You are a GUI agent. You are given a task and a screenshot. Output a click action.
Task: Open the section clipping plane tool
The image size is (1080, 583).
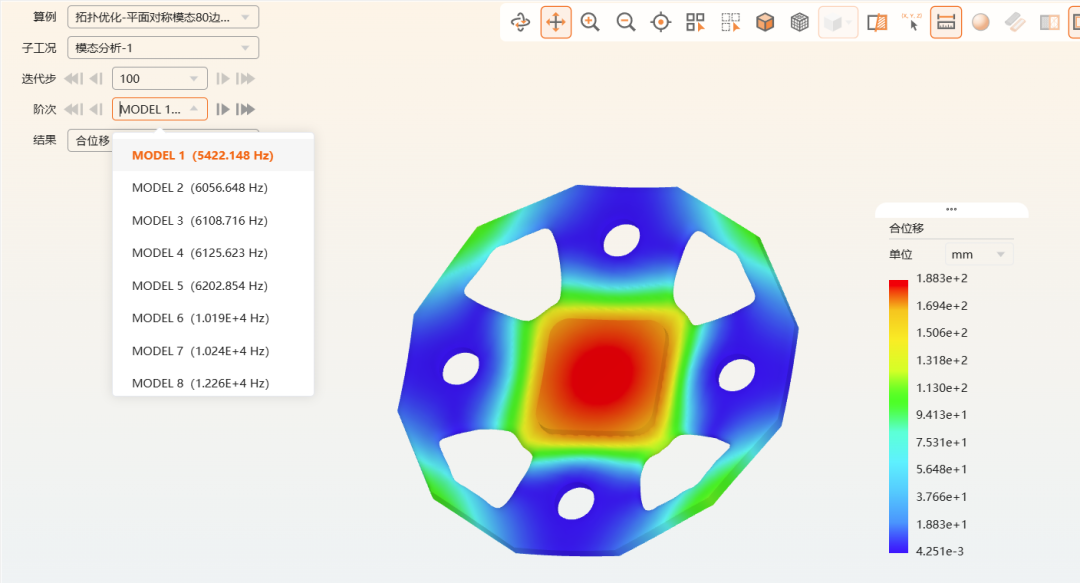tap(877, 22)
